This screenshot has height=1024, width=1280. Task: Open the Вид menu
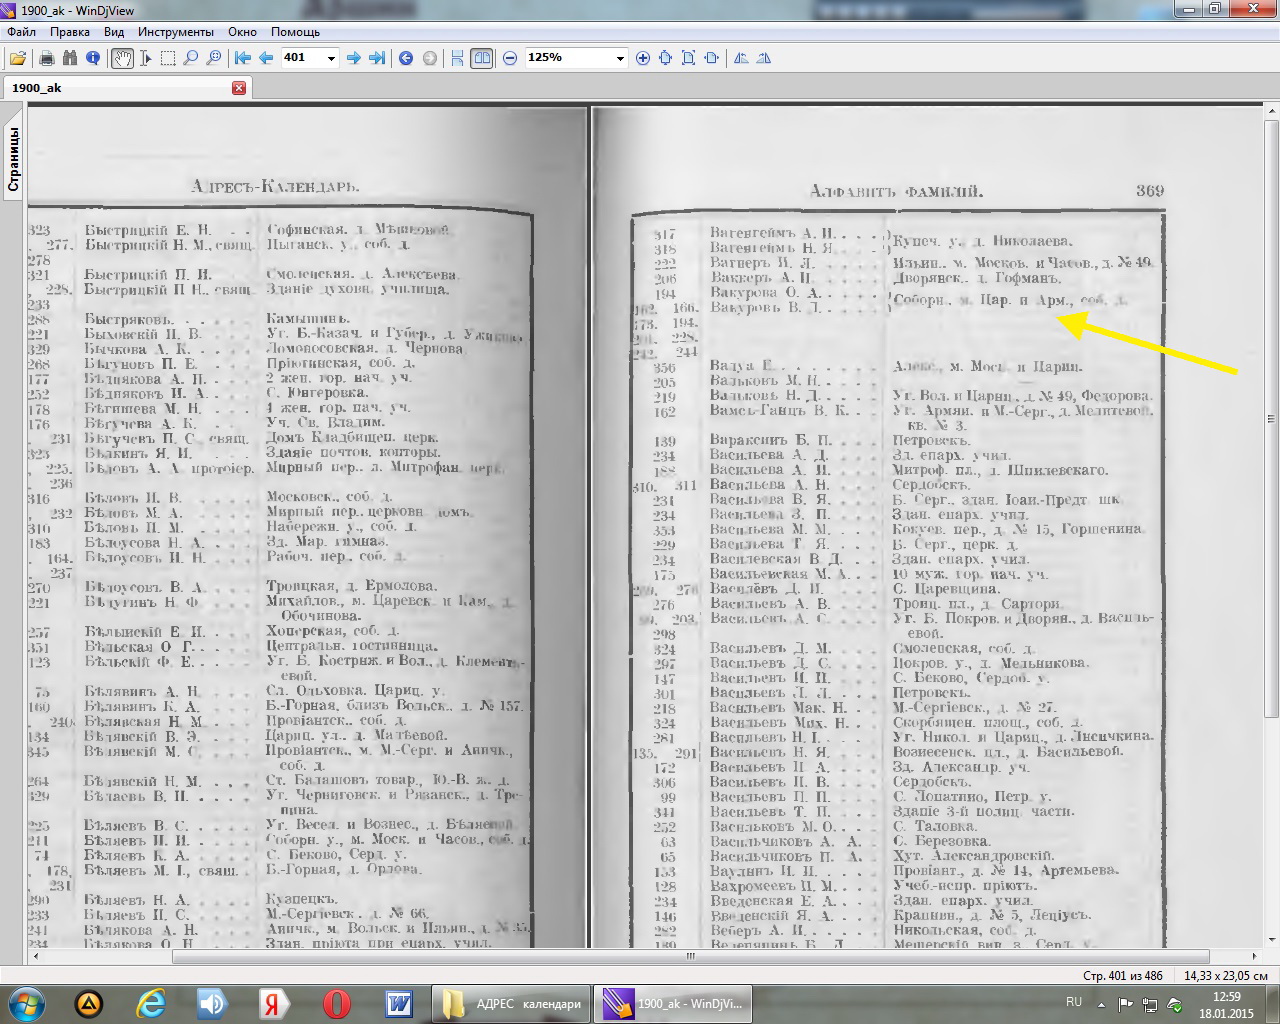114,32
